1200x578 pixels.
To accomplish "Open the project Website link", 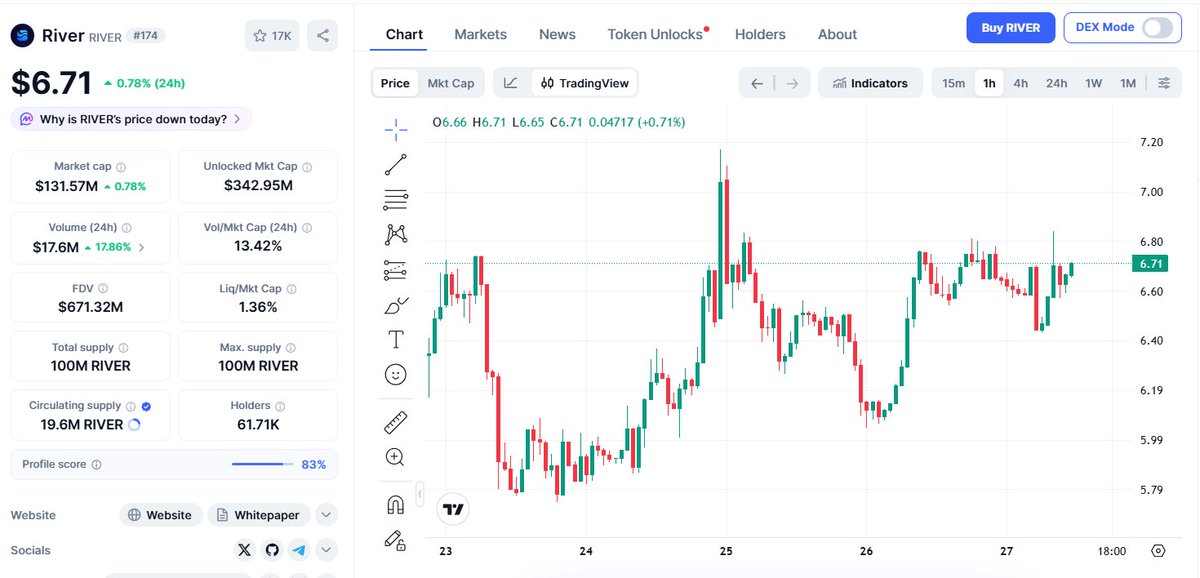I will tap(161, 515).
